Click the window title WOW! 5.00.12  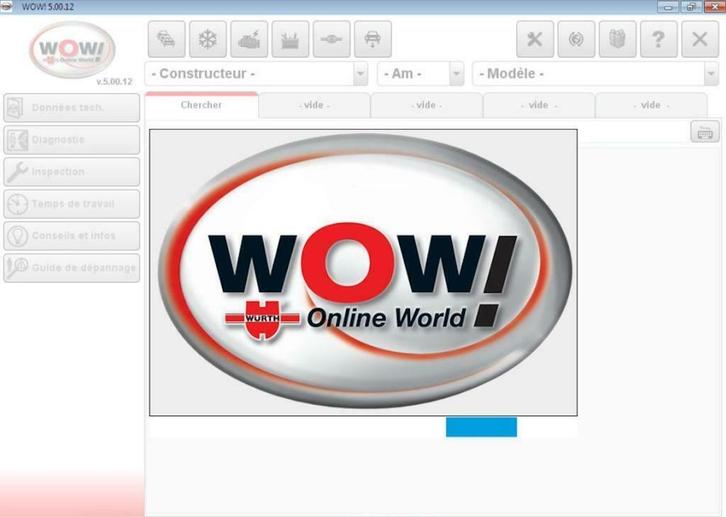coord(48,7)
